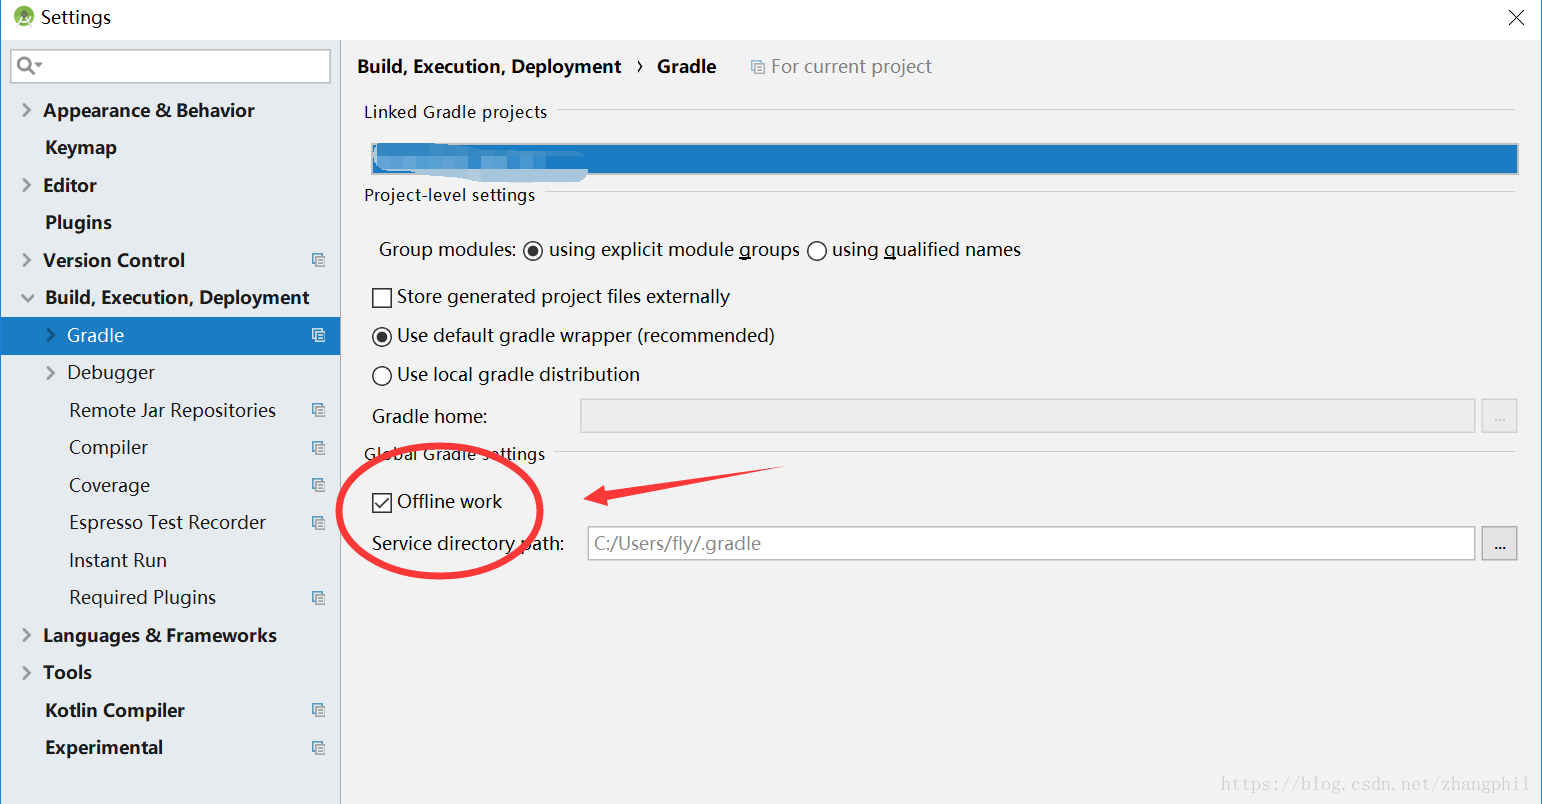
Task: Expand the Editor section arrow
Action: coord(27,185)
